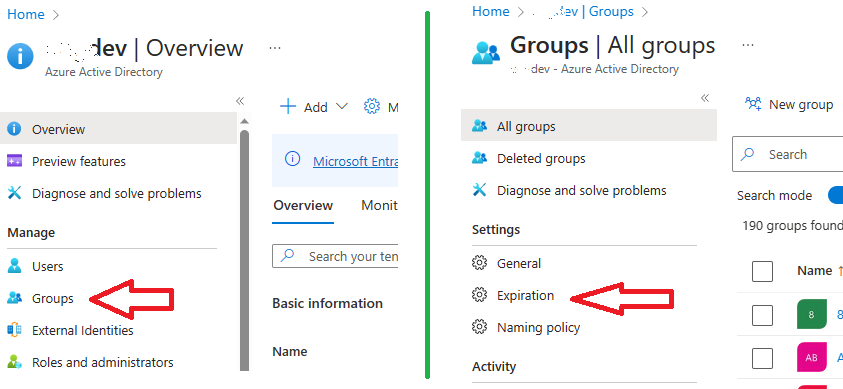This screenshot has width=843, height=389.
Task: Click the 'Basic information' heading
Action: pos(327,304)
